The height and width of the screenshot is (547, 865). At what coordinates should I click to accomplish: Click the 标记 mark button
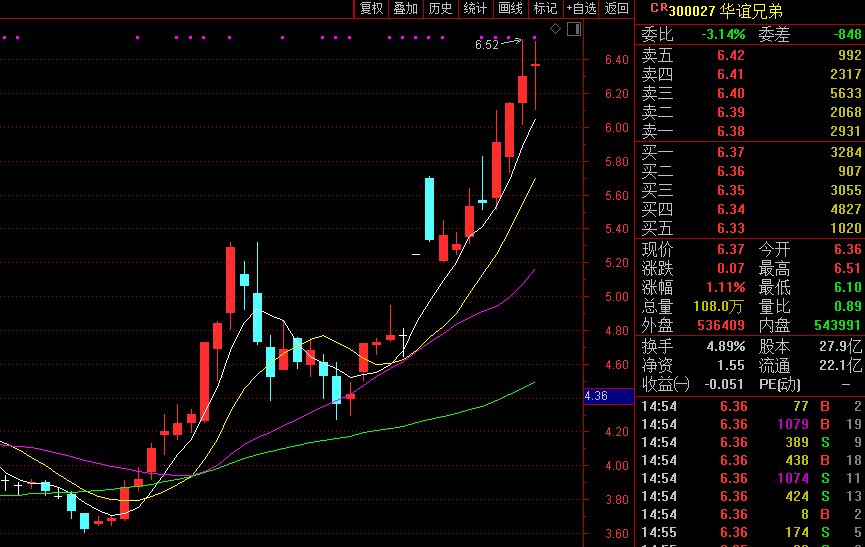pos(545,8)
